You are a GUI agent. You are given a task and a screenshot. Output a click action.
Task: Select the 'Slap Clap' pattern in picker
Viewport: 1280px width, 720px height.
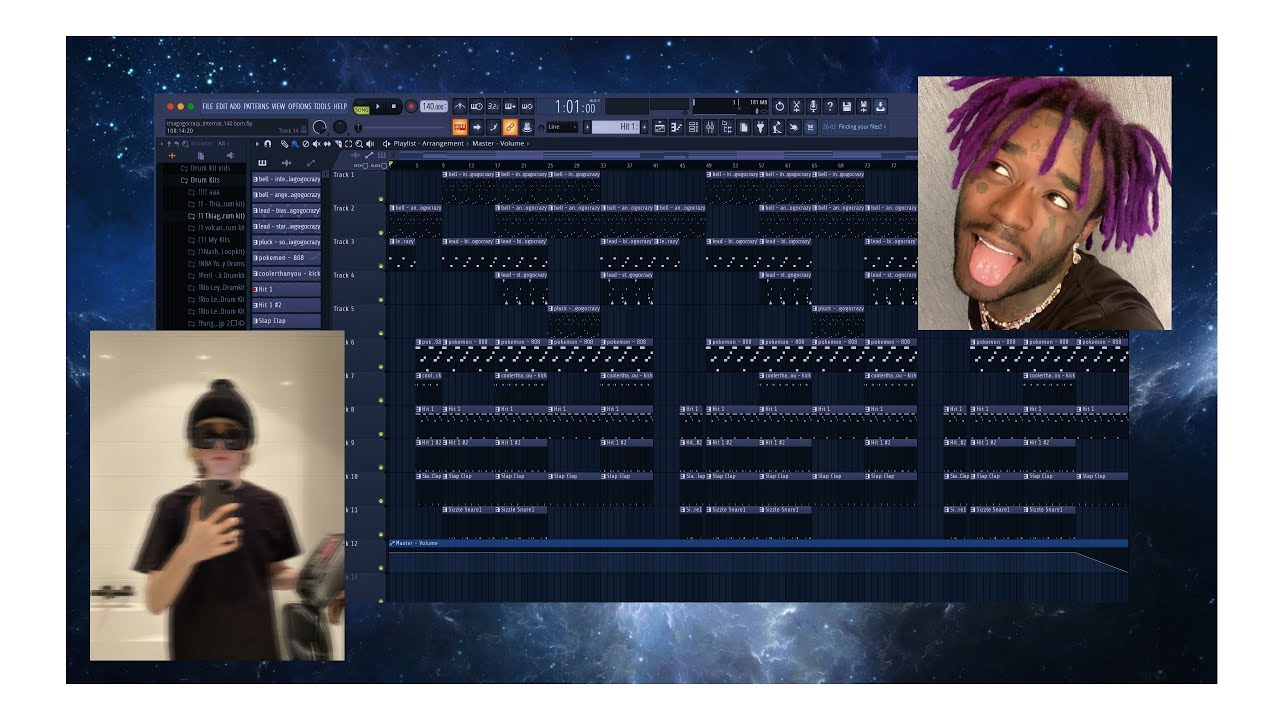coord(286,321)
